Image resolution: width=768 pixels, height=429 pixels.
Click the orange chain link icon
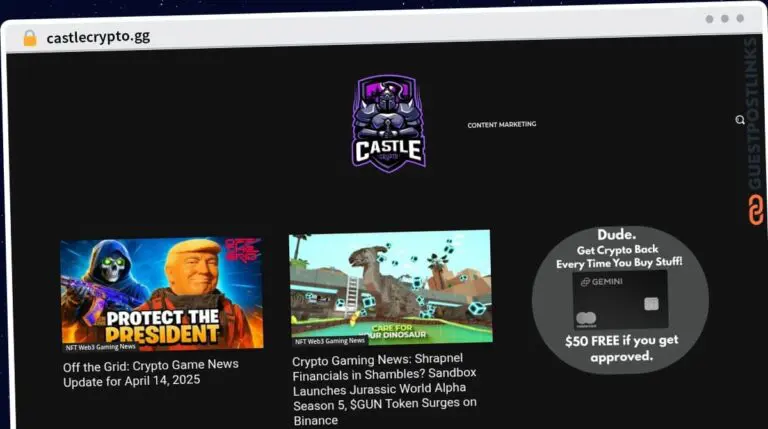756,210
